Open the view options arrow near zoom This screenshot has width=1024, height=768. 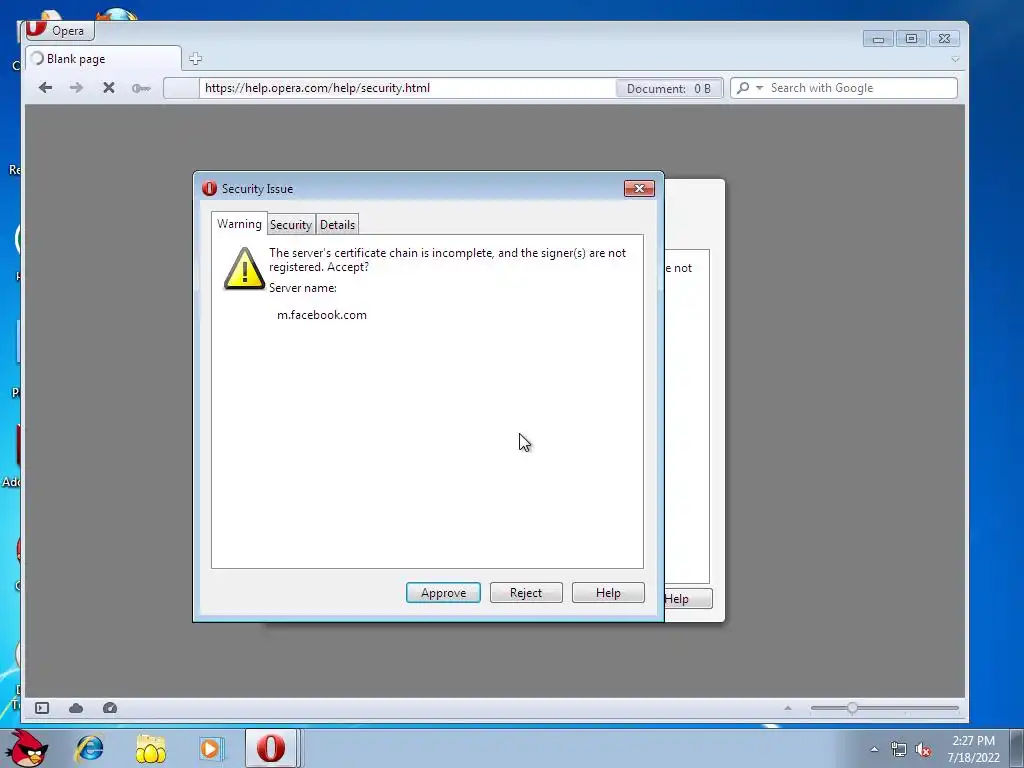[x=788, y=708]
